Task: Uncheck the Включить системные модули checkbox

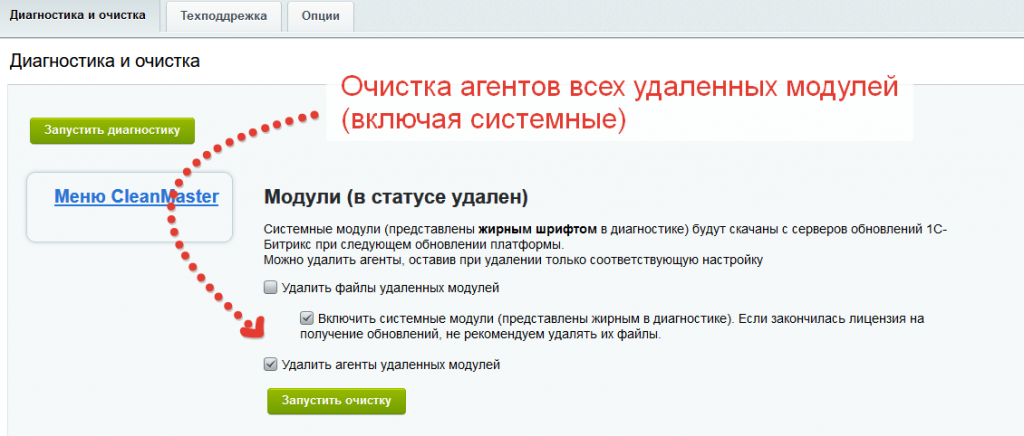Action: pyautogui.click(x=307, y=318)
